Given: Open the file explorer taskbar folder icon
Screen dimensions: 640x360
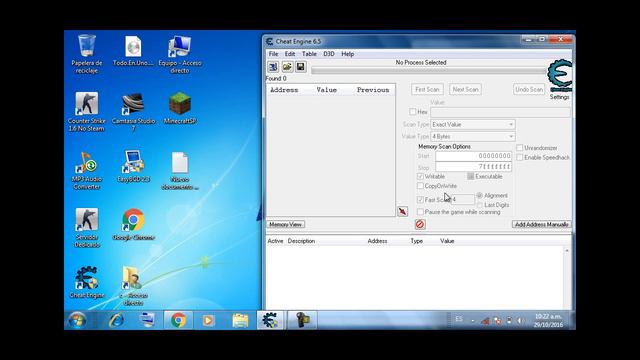Looking at the screenshot, I should [240, 320].
